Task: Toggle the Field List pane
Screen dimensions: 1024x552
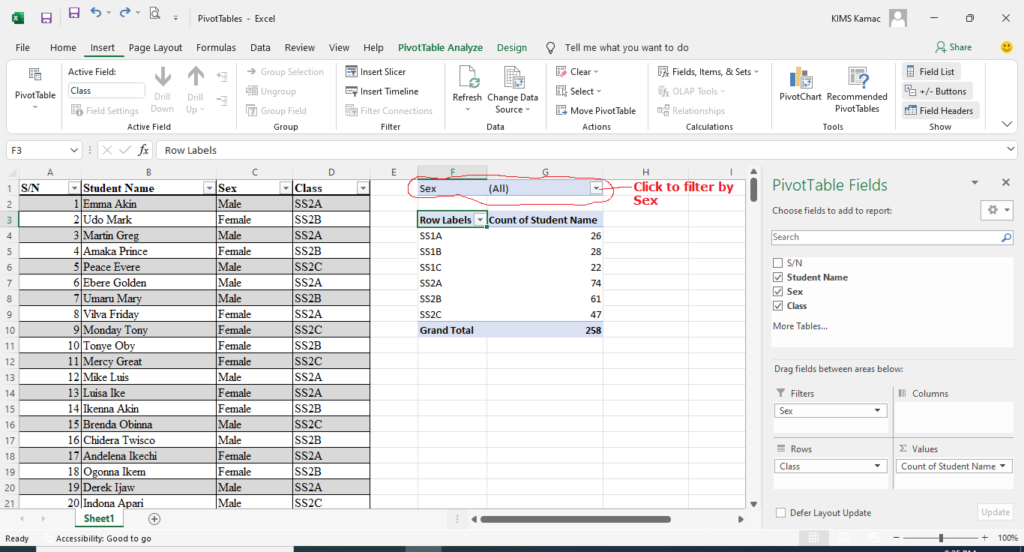Action: coord(930,72)
